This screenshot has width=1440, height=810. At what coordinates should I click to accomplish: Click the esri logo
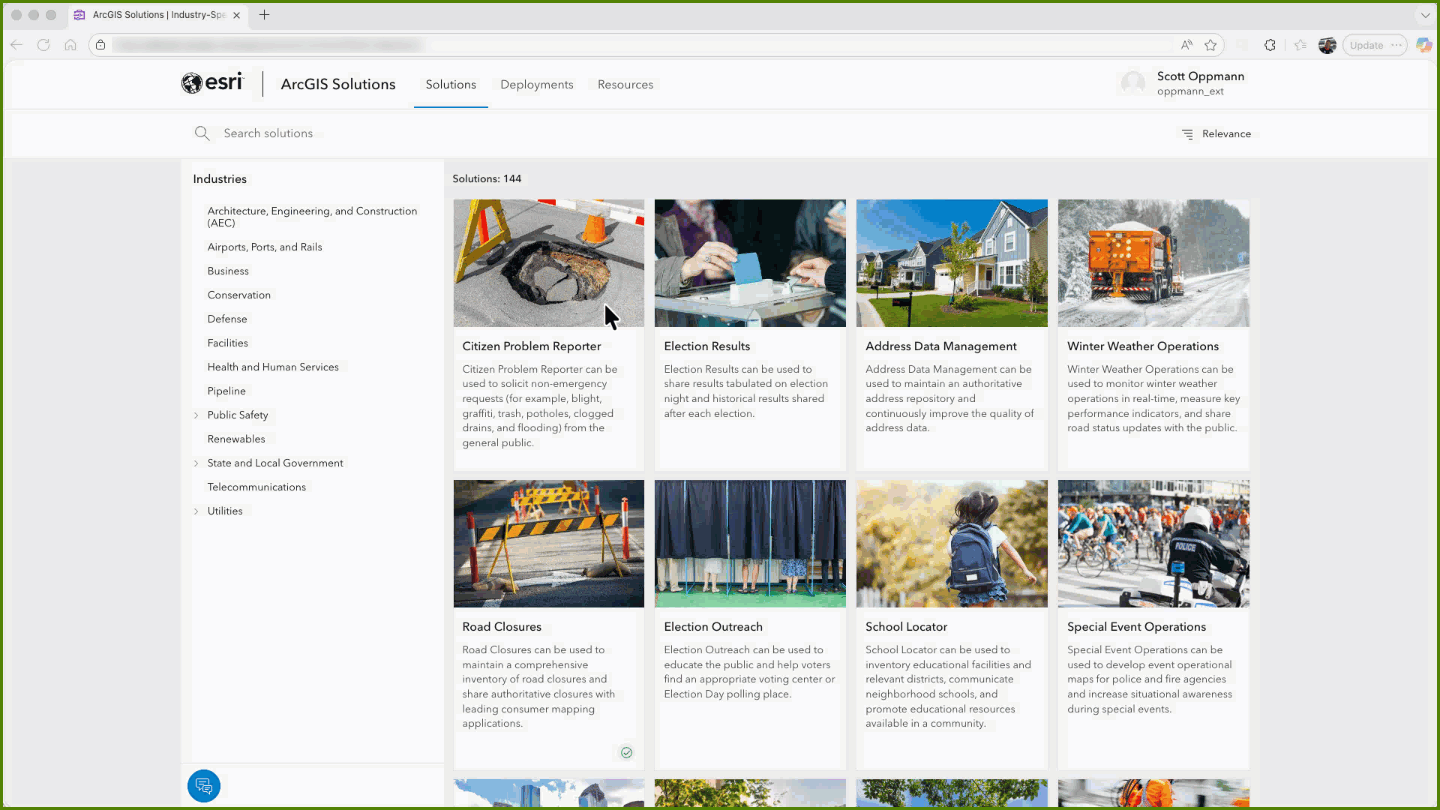click(x=212, y=84)
